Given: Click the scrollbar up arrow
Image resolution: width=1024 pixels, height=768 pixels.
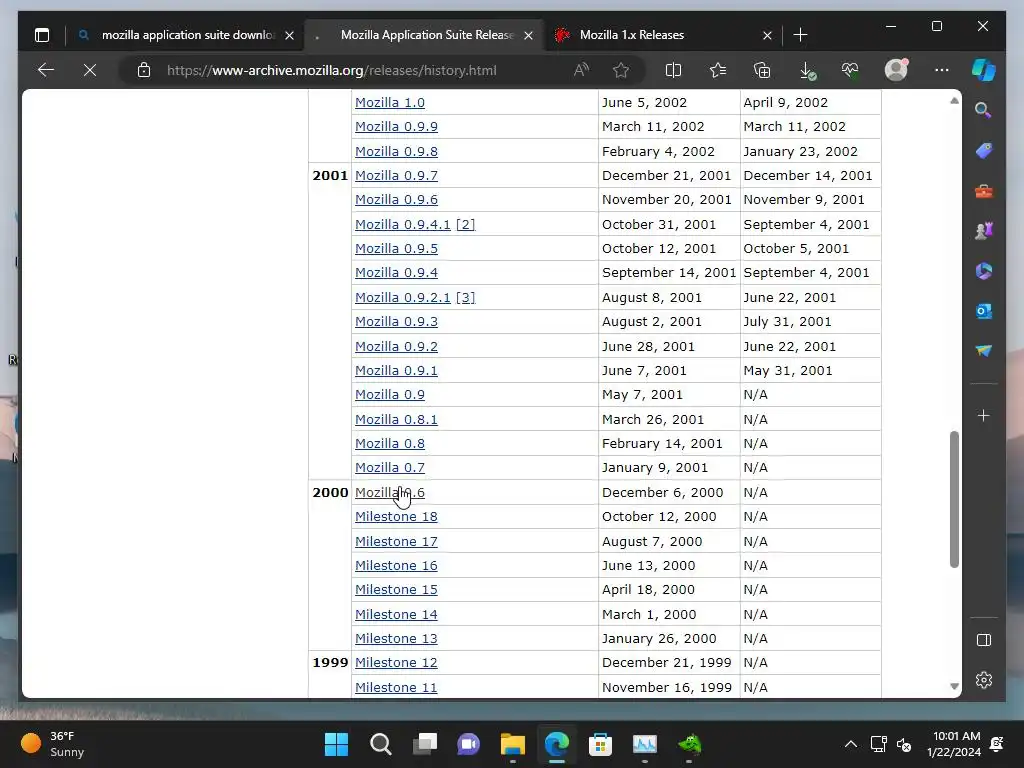Looking at the screenshot, I should (x=954, y=101).
